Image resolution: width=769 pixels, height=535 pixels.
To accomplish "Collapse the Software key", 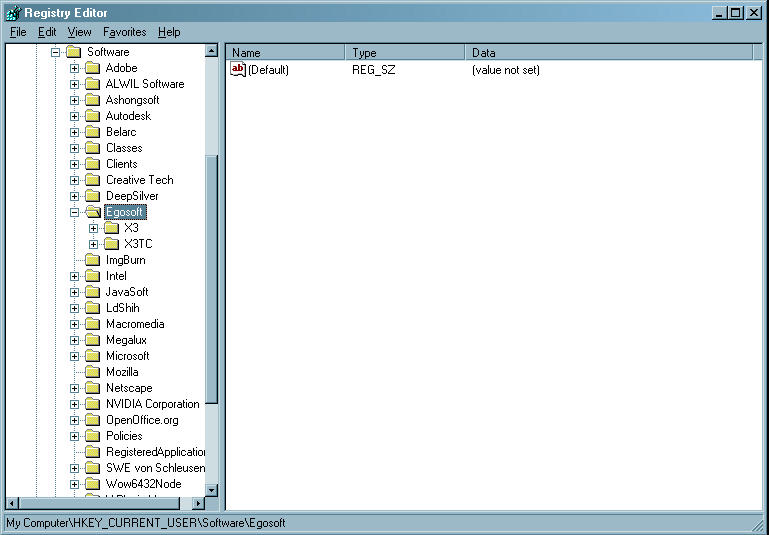I will [55, 52].
